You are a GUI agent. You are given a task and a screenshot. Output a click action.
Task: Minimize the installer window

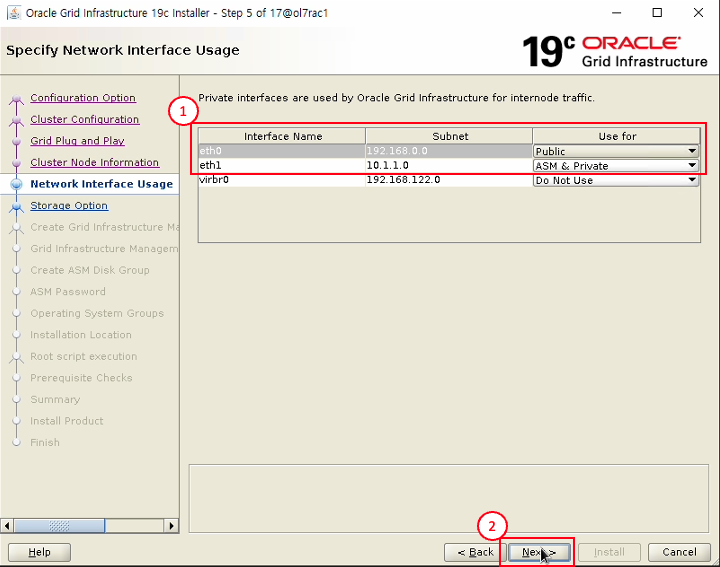(617, 13)
